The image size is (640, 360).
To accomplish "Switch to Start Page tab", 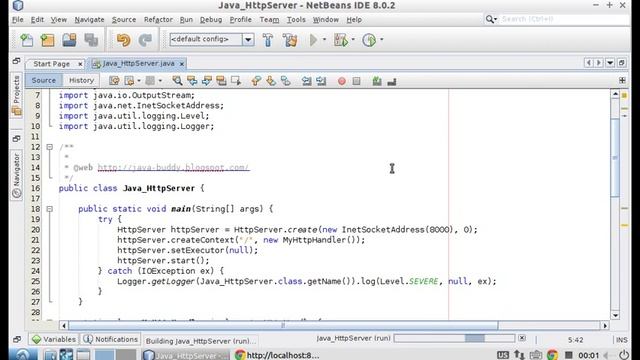I will (51, 64).
